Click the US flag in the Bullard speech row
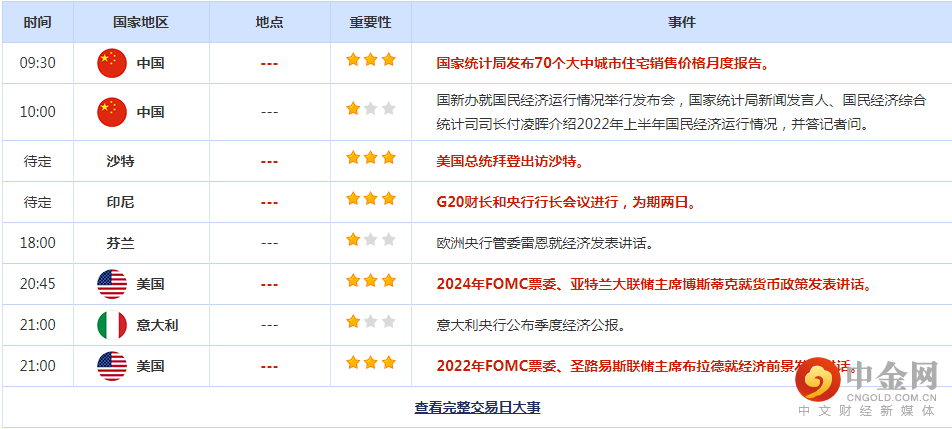The height and width of the screenshot is (429, 952). pos(112,367)
